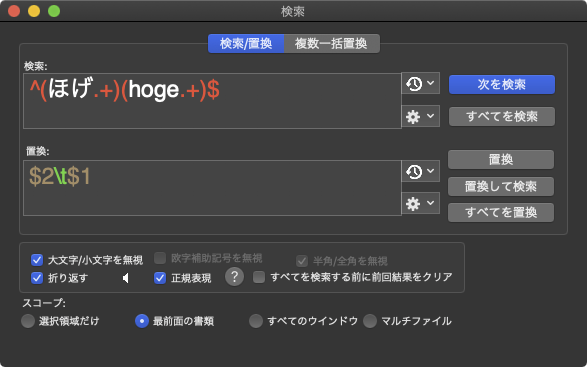Open search history clock icon beside 検索 field
Screen dimensions: 587x367
pyautogui.click(x=420, y=83)
